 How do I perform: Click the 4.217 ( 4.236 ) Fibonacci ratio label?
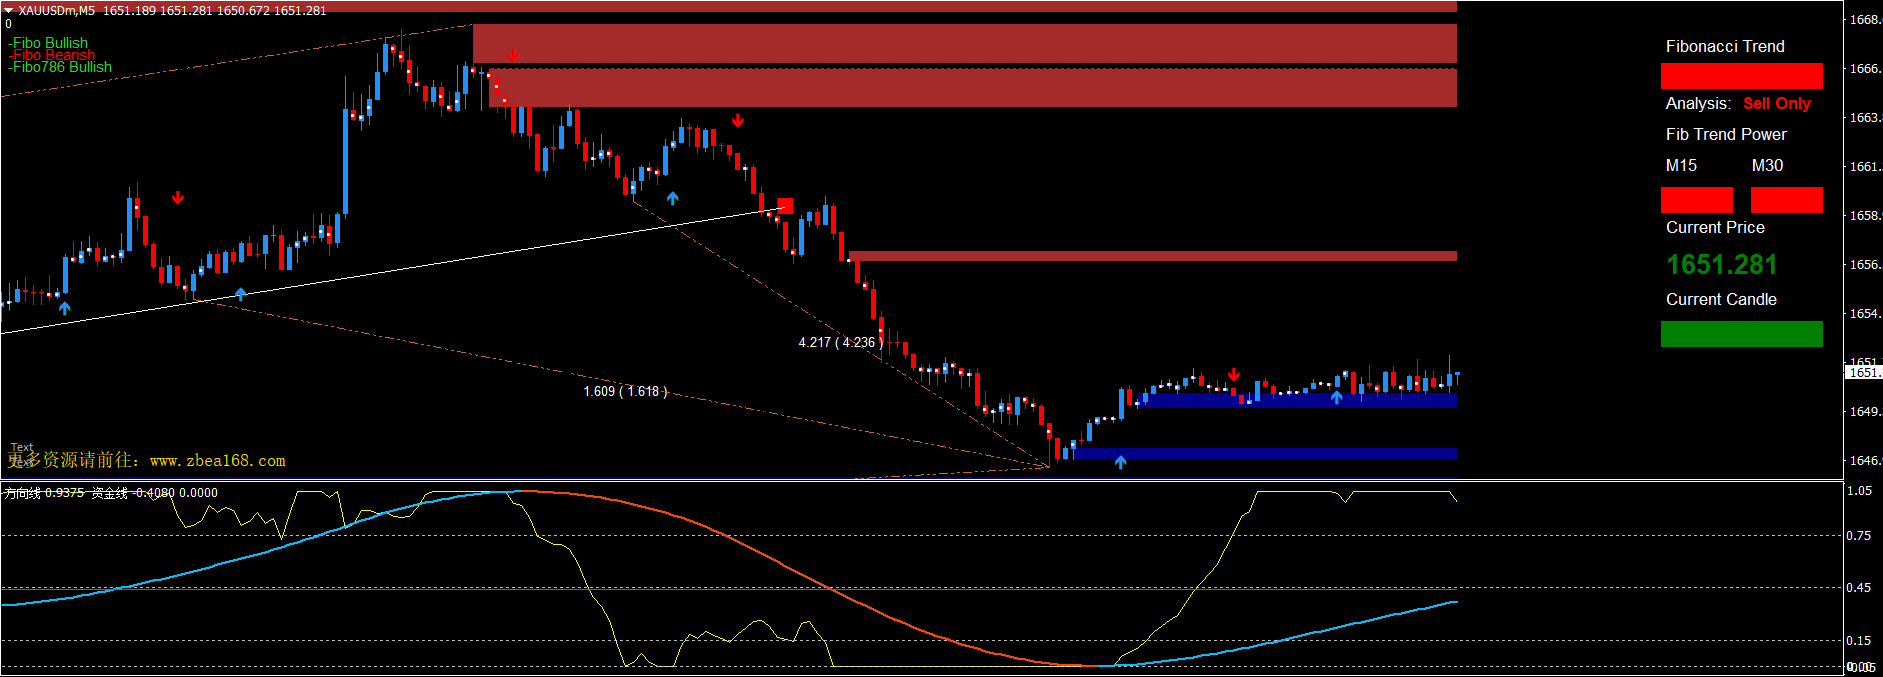[841, 342]
